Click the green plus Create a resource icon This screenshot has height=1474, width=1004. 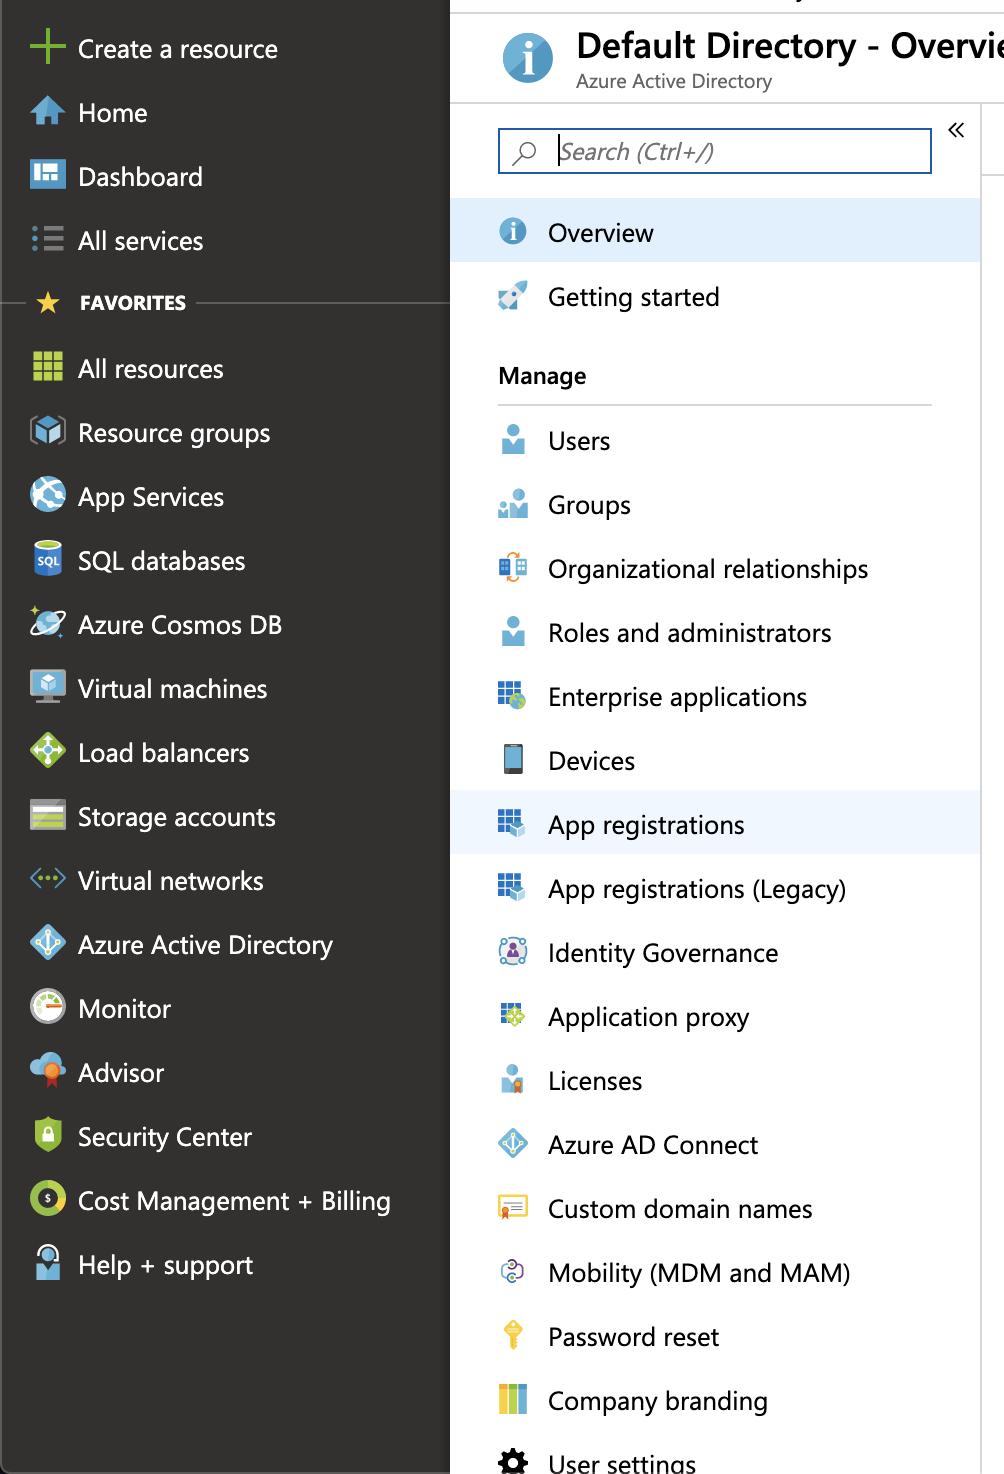(47, 46)
